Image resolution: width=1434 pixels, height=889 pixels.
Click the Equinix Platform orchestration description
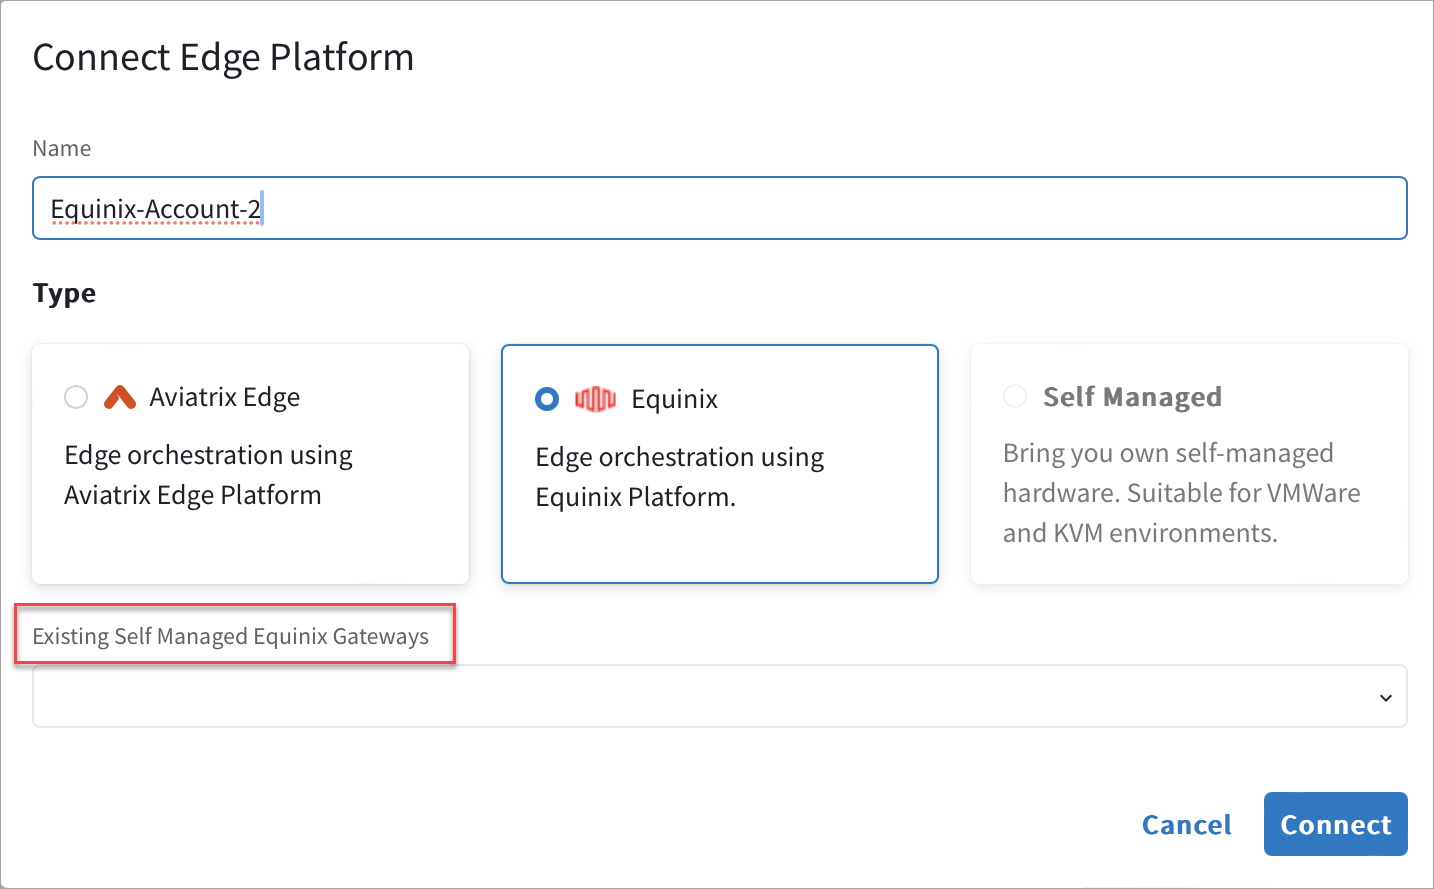679,476
